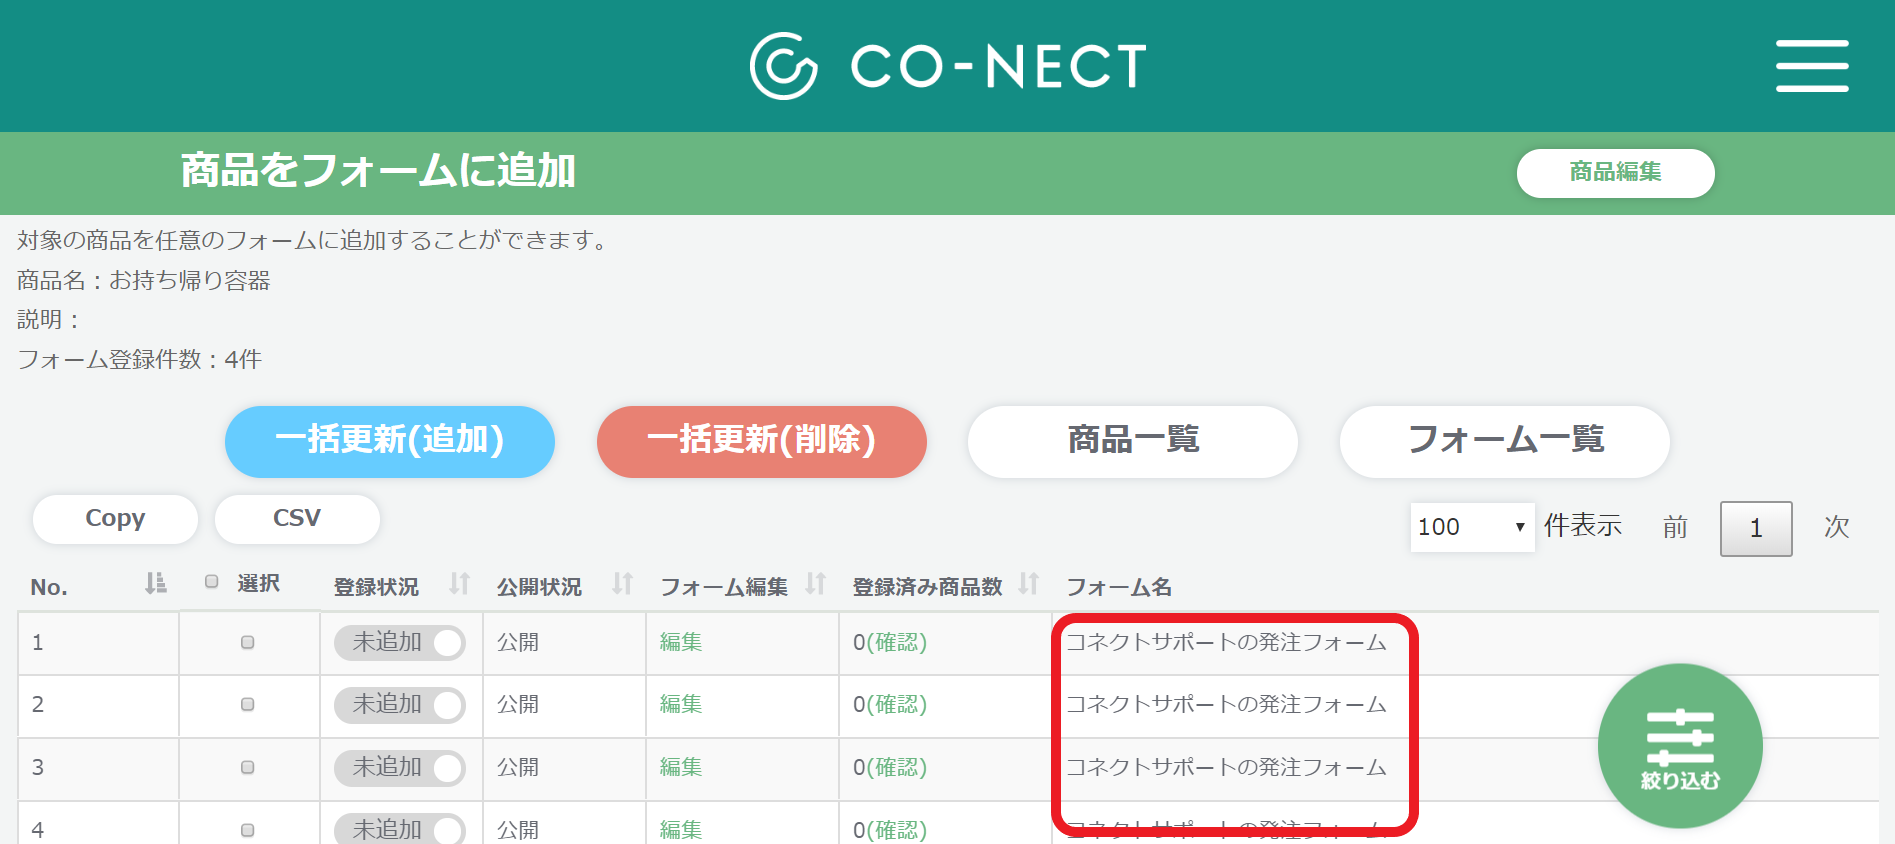The height and width of the screenshot is (844, 1895).
Task: Click the Copy button
Action: [x=115, y=519]
